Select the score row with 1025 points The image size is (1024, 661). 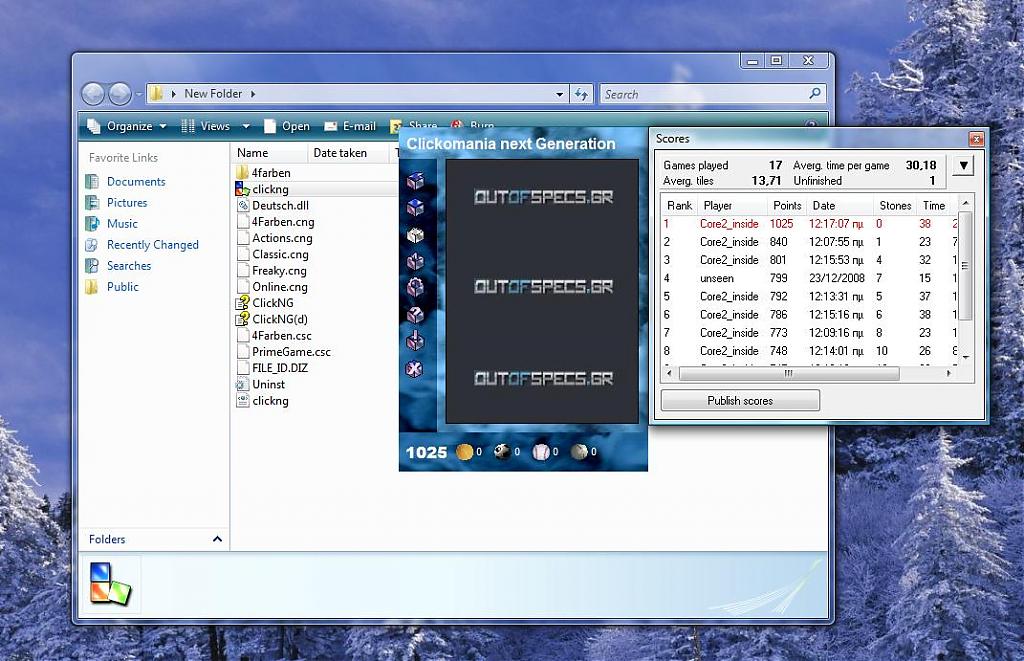809,223
